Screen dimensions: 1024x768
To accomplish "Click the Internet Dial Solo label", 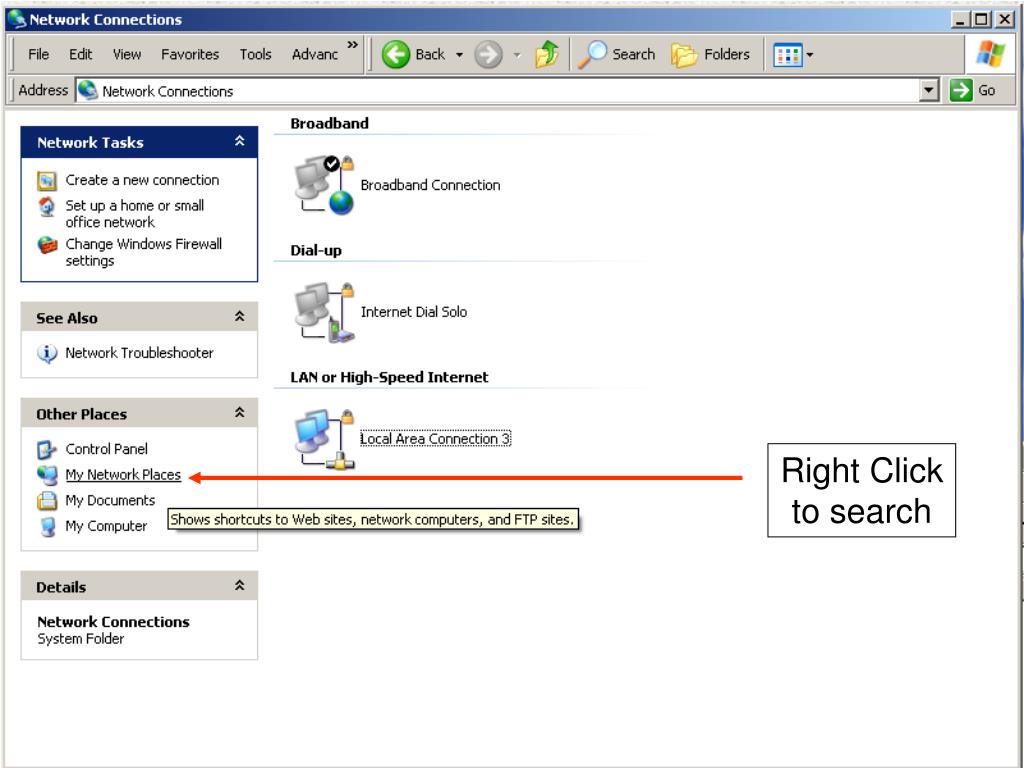I will coord(414,312).
